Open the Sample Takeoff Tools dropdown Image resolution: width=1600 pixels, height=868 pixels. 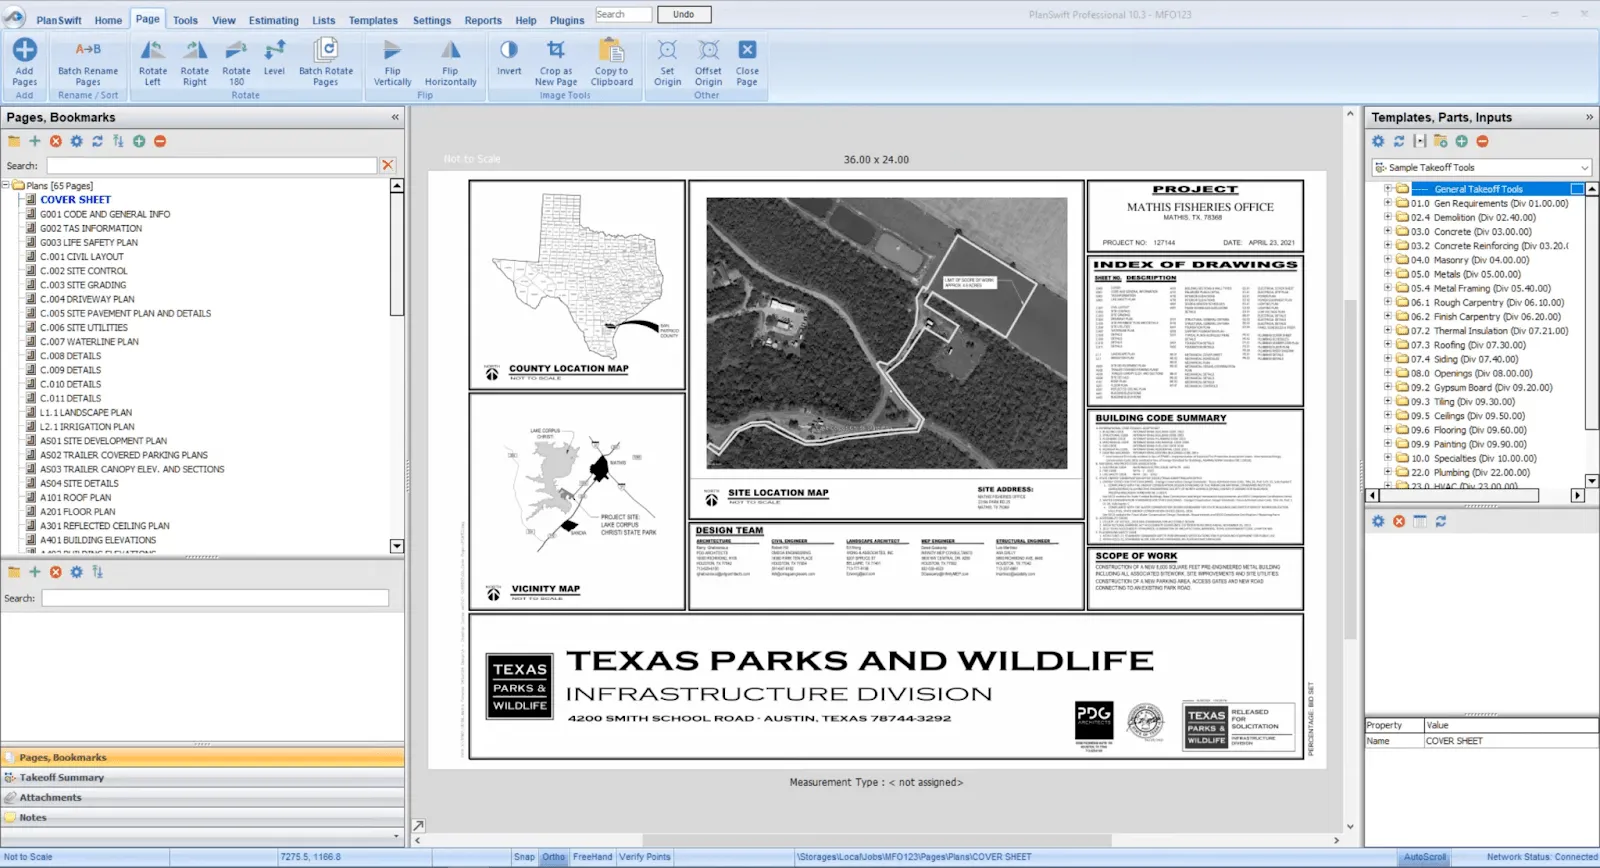click(1482, 168)
